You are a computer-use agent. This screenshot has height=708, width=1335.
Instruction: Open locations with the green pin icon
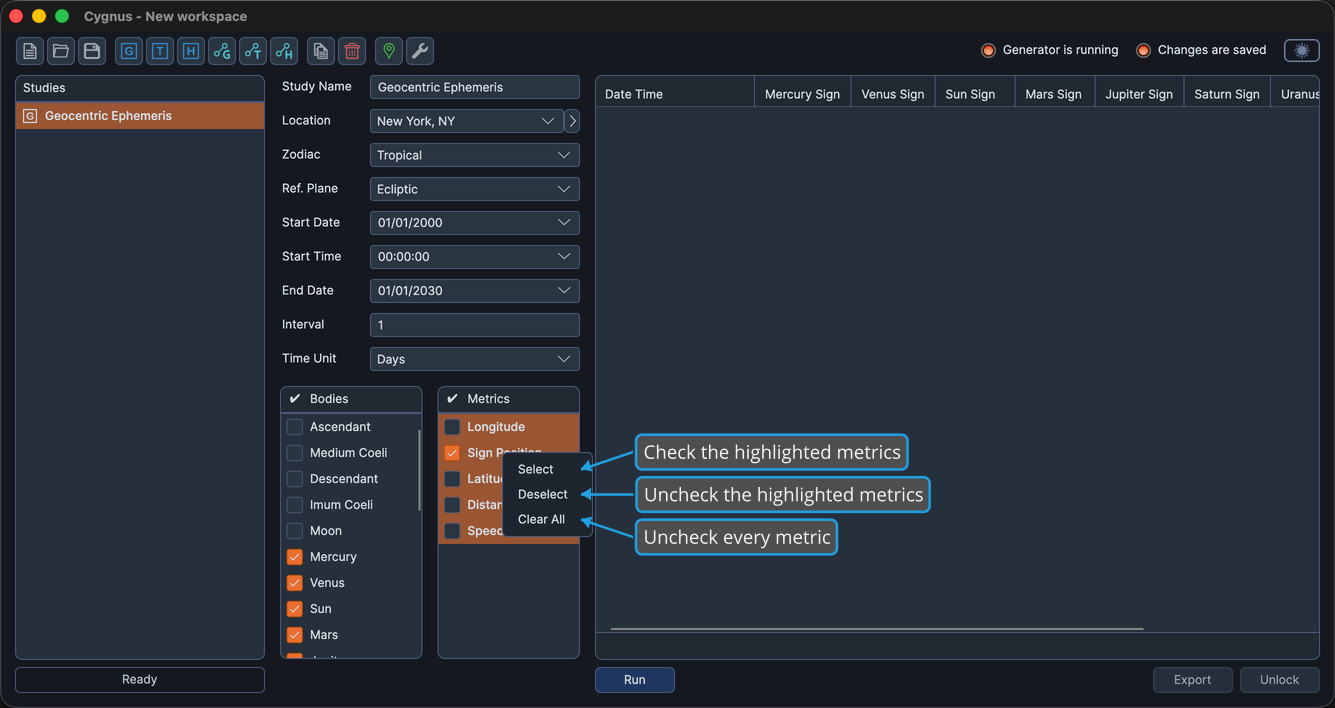click(389, 51)
